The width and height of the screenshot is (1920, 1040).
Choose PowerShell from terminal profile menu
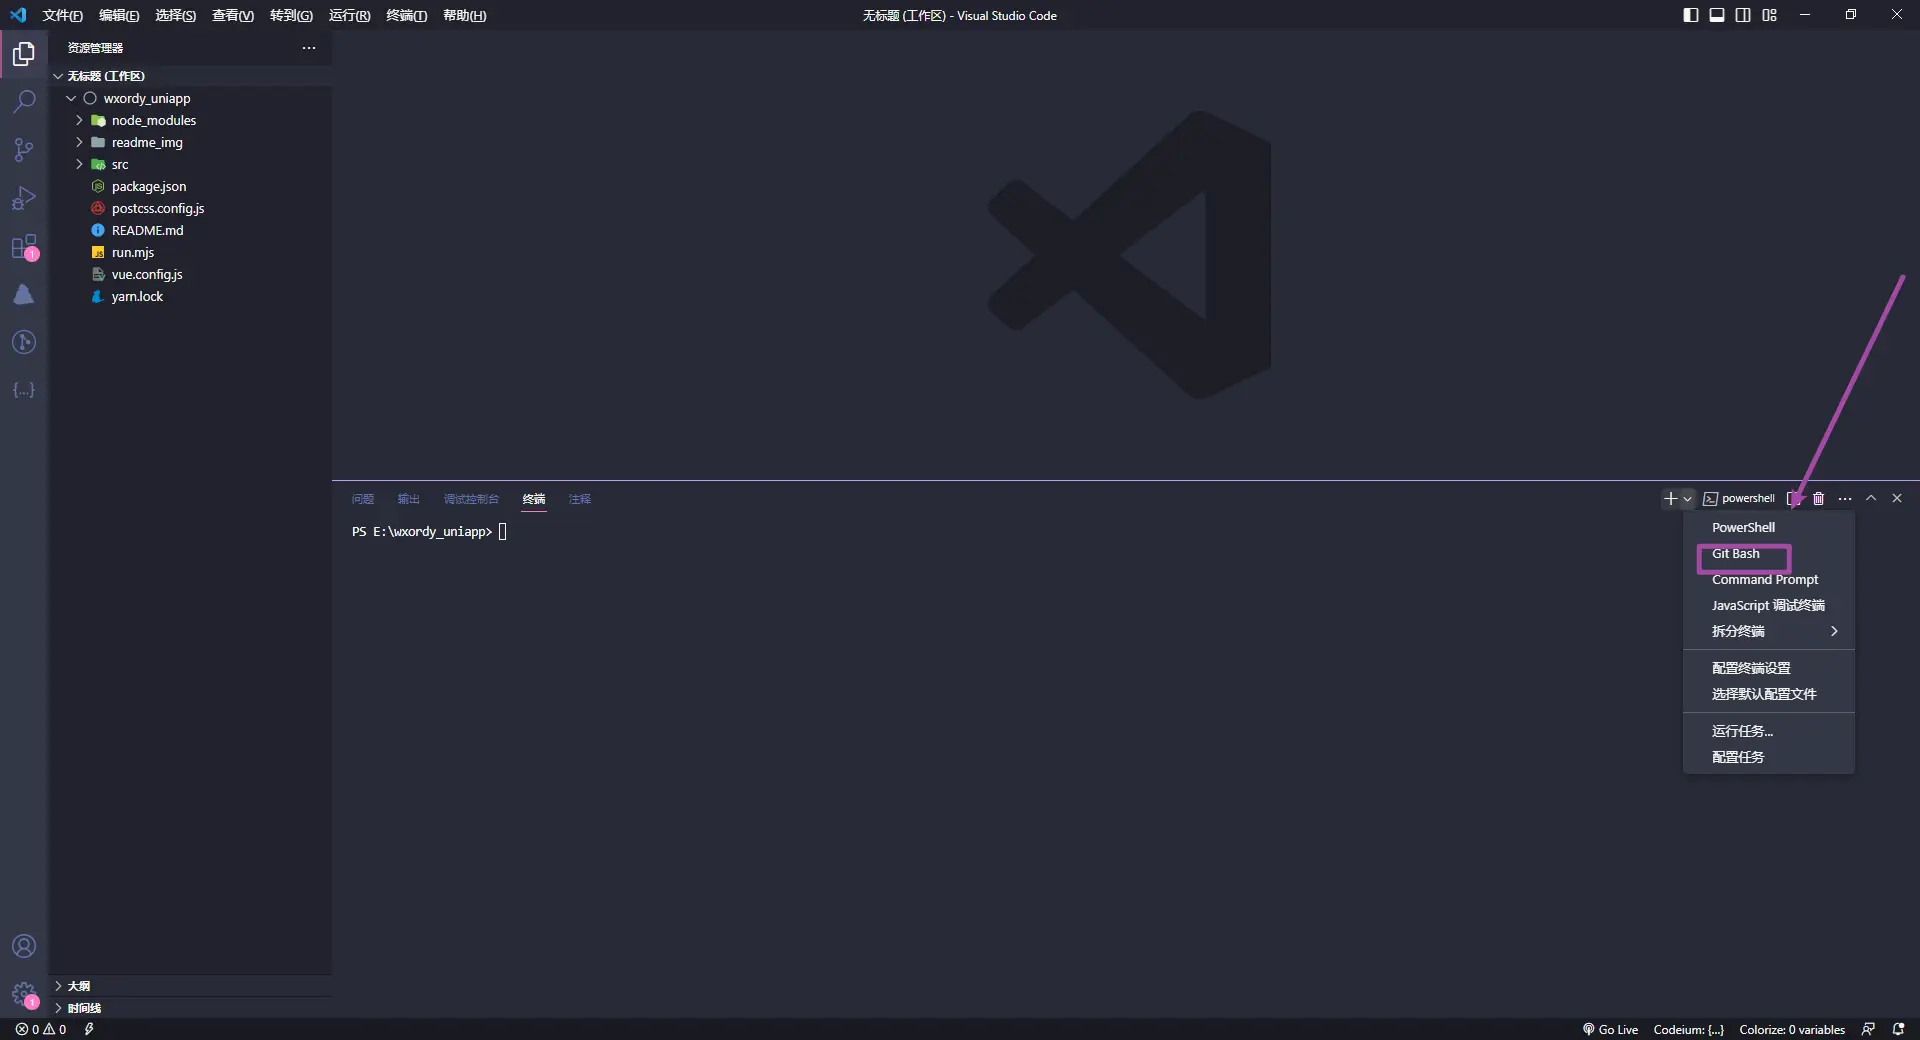tap(1768, 527)
